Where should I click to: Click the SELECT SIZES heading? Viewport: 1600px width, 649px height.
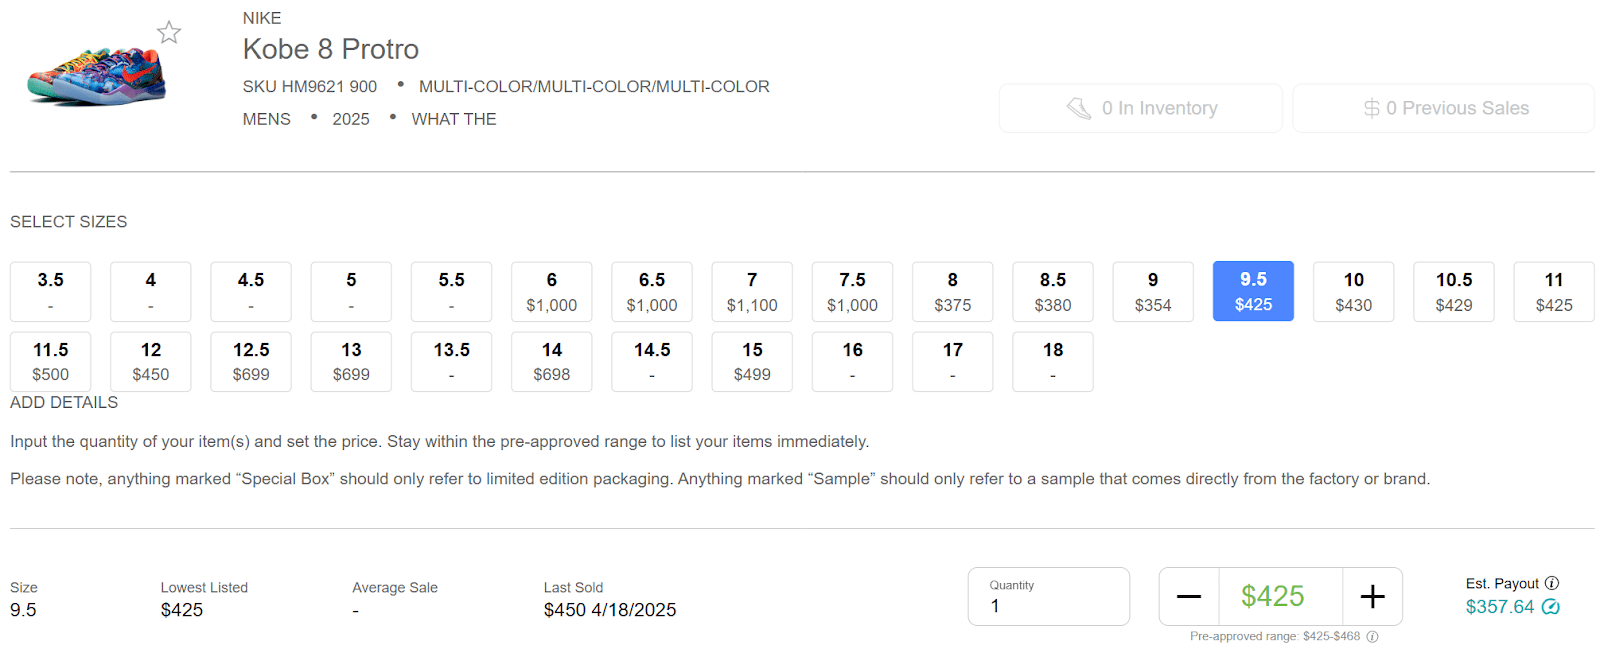click(x=69, y=222)
